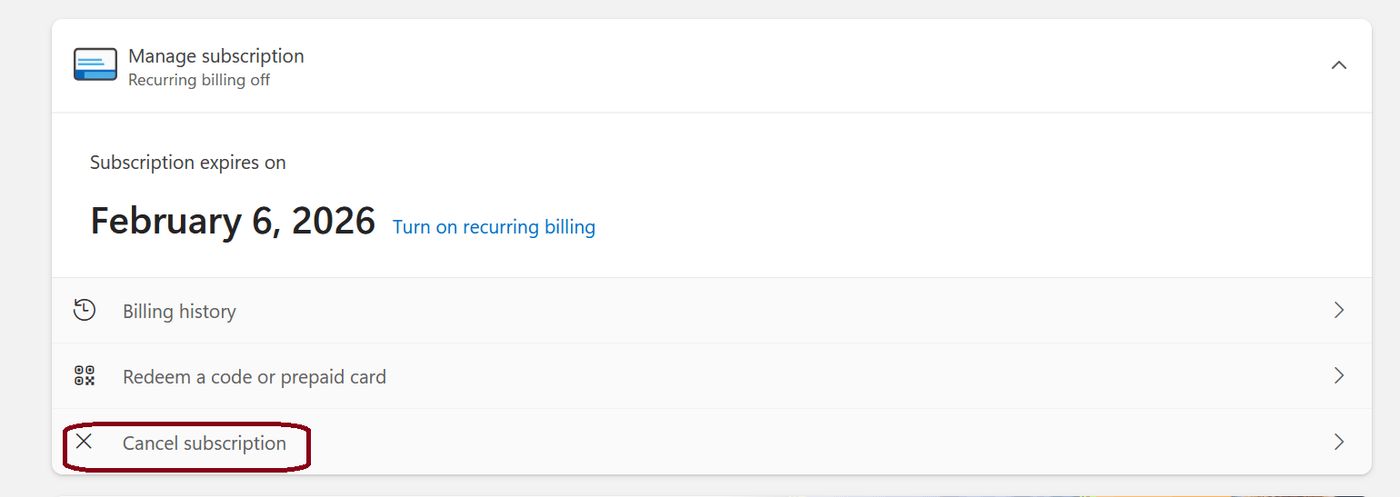Click the Subscription expires on label
The image size is (1400, 497).
[x=188, y=162]
